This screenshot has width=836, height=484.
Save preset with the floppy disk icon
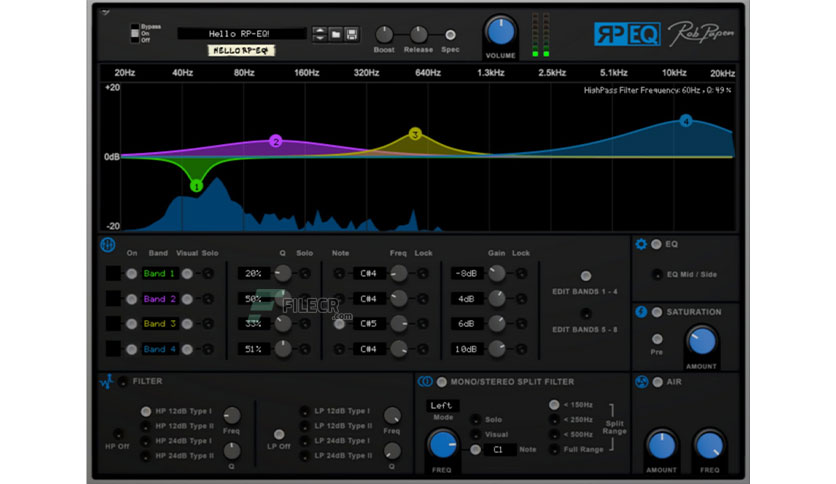pos(351,35)
